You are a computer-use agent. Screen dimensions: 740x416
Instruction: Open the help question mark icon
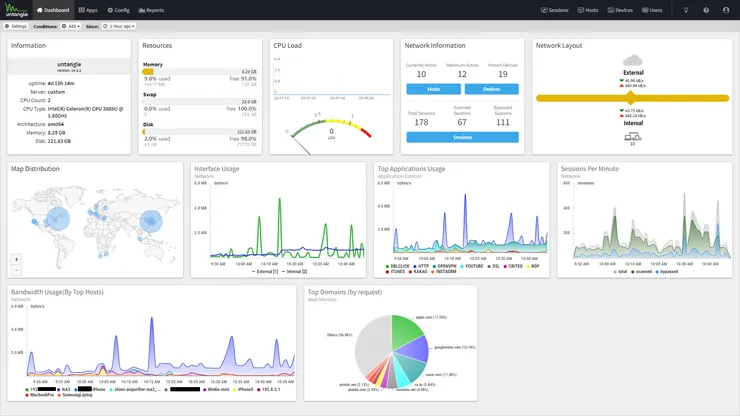[x=706, y=10]
